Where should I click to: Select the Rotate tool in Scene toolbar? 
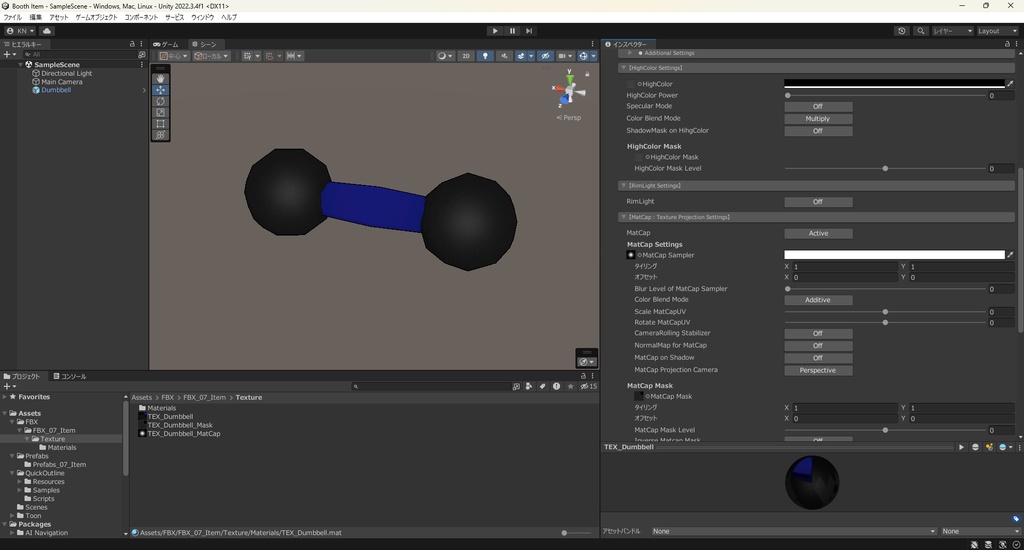[x=160, y=101]
